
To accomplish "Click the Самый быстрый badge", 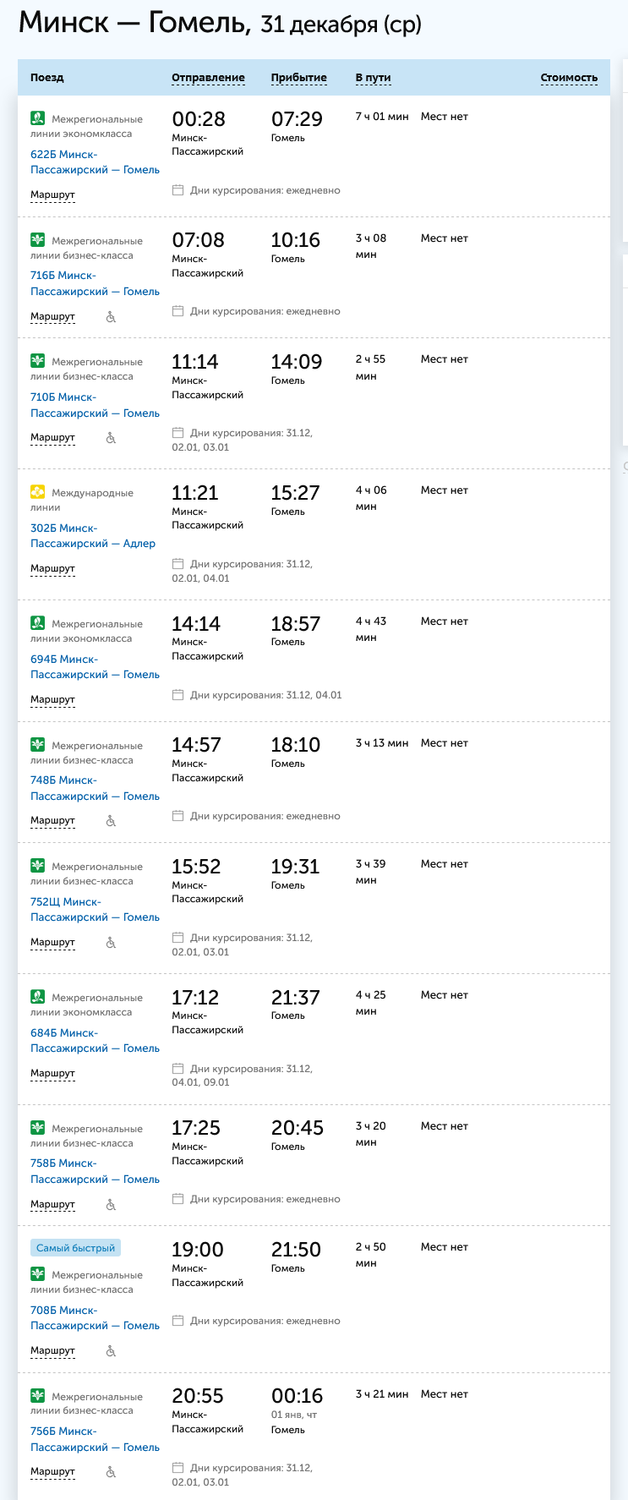I will tap(76, 1248).
